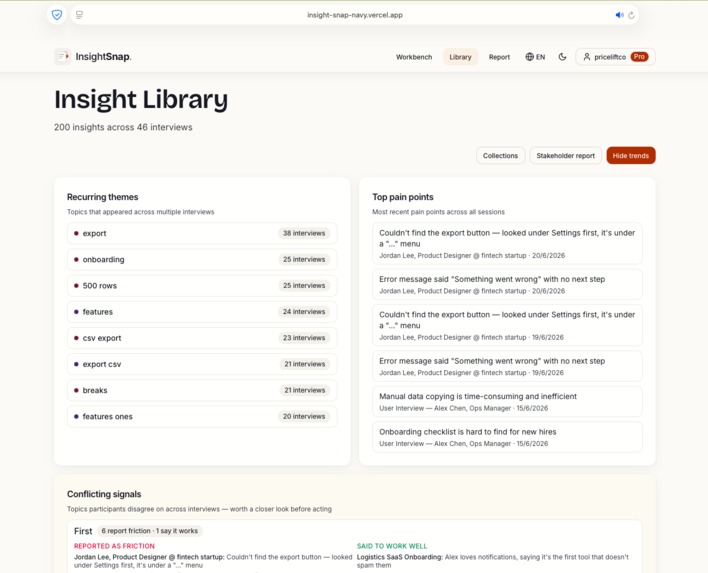Open the EN language selector
This screenshot has width=708, height=573.
[x=535, y=57]
